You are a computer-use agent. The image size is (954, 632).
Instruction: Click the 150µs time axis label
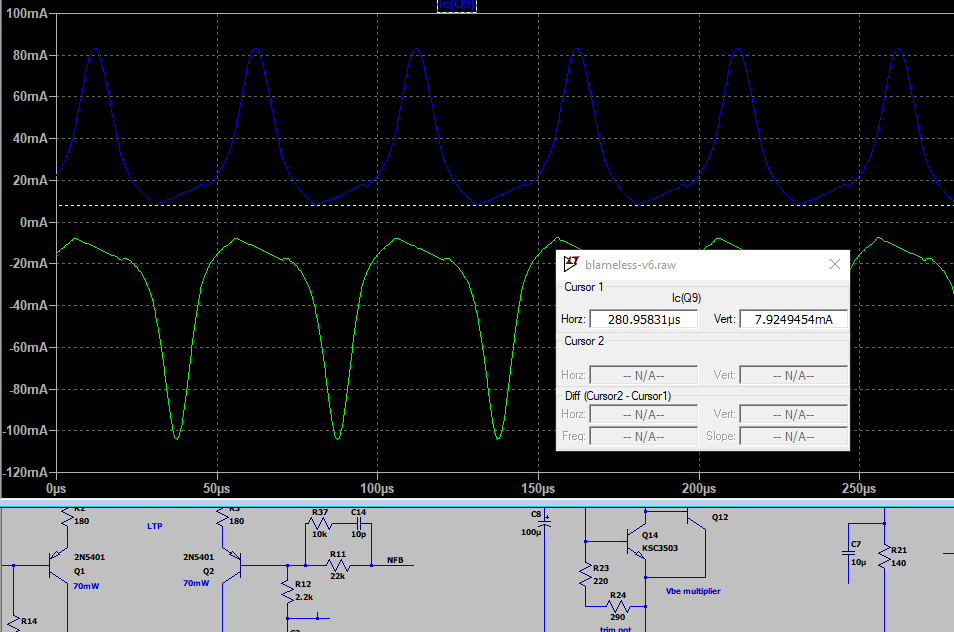pos(538,488)
